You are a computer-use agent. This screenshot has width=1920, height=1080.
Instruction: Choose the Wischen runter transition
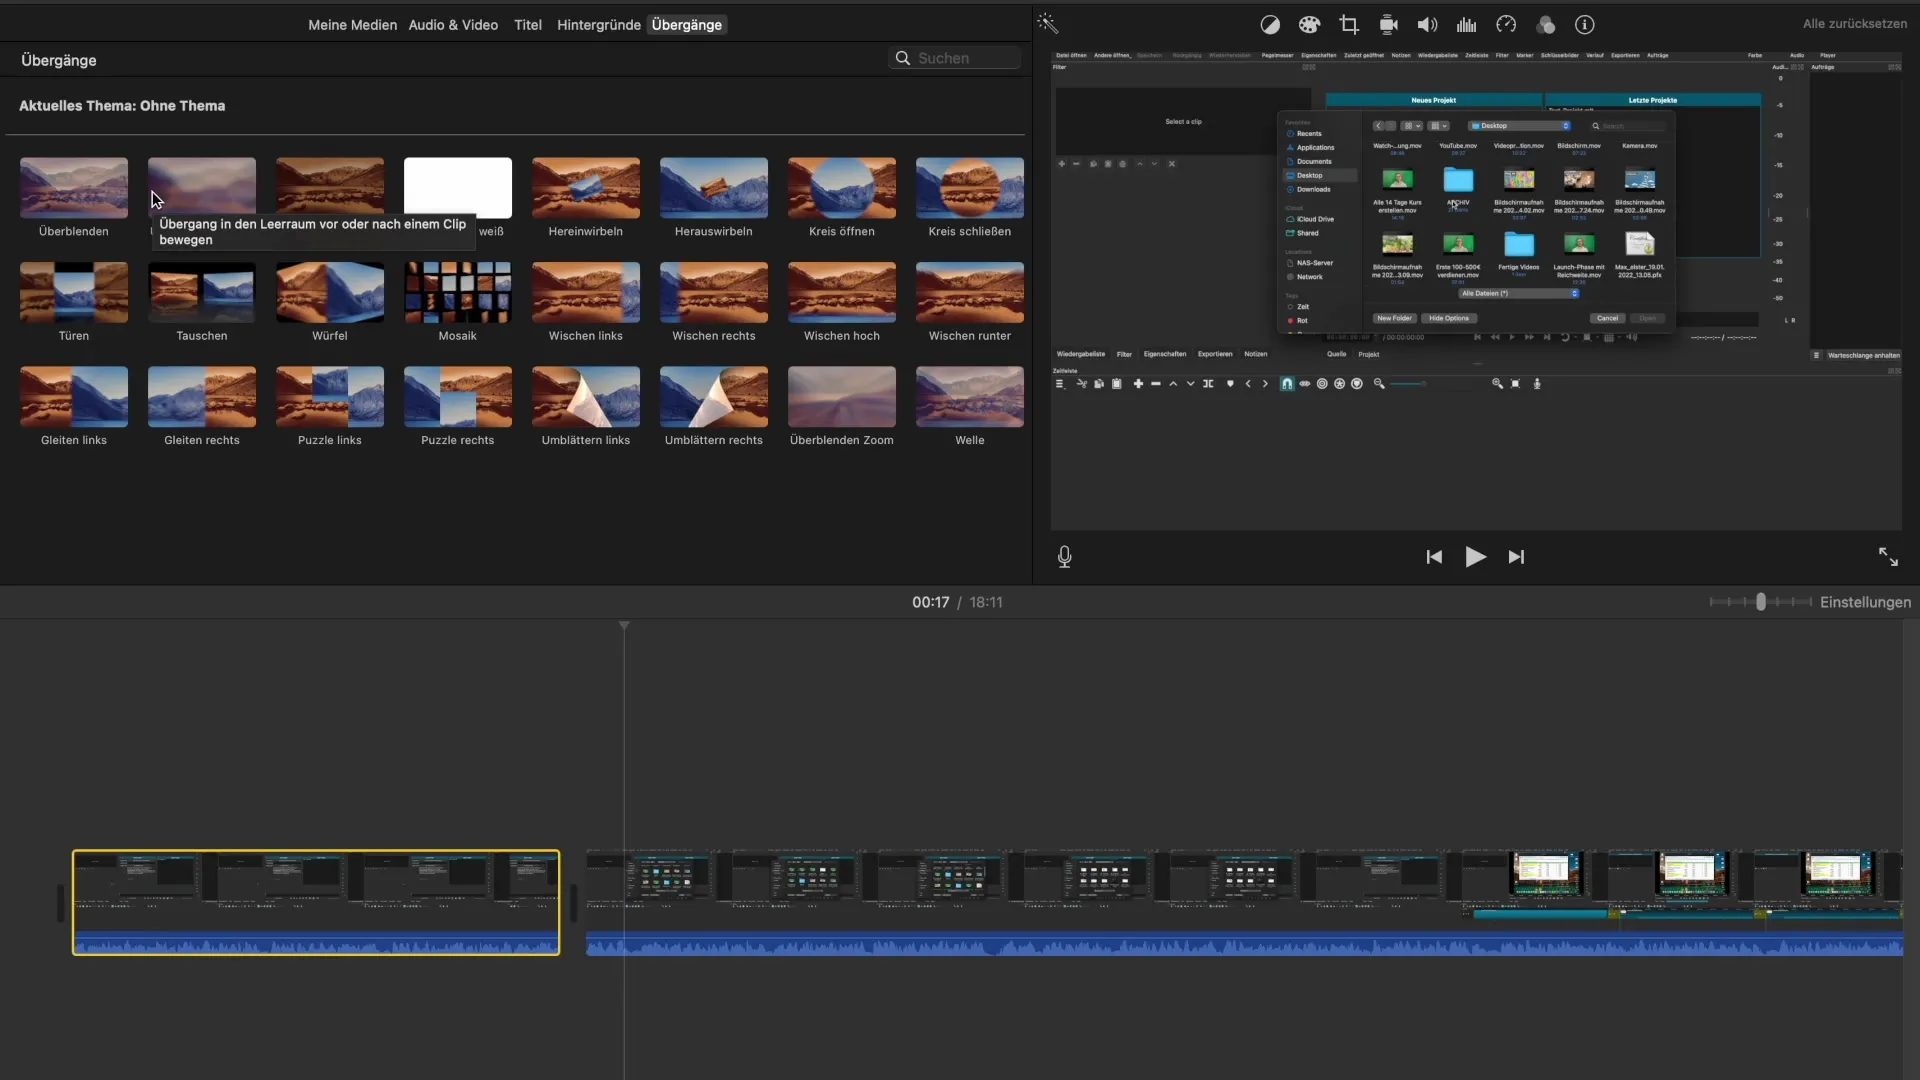pos(970,292)
